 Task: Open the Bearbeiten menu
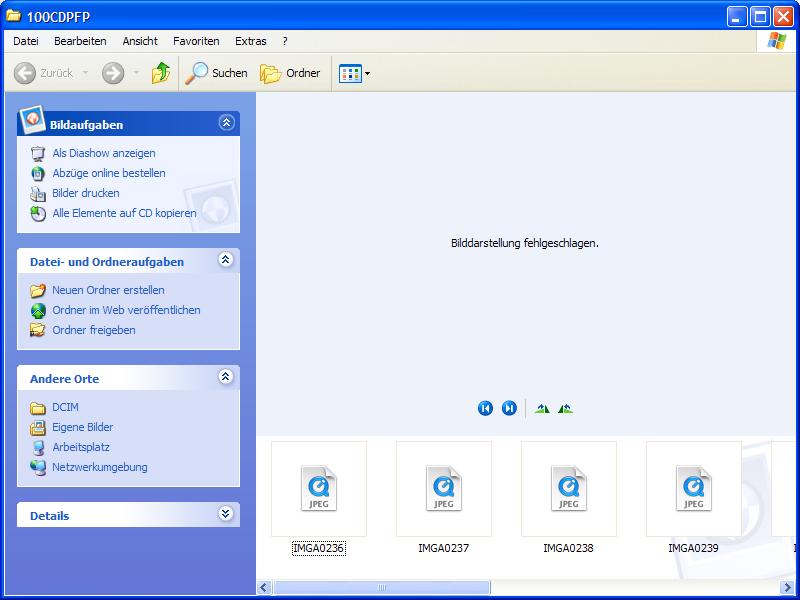coord(80,41)
